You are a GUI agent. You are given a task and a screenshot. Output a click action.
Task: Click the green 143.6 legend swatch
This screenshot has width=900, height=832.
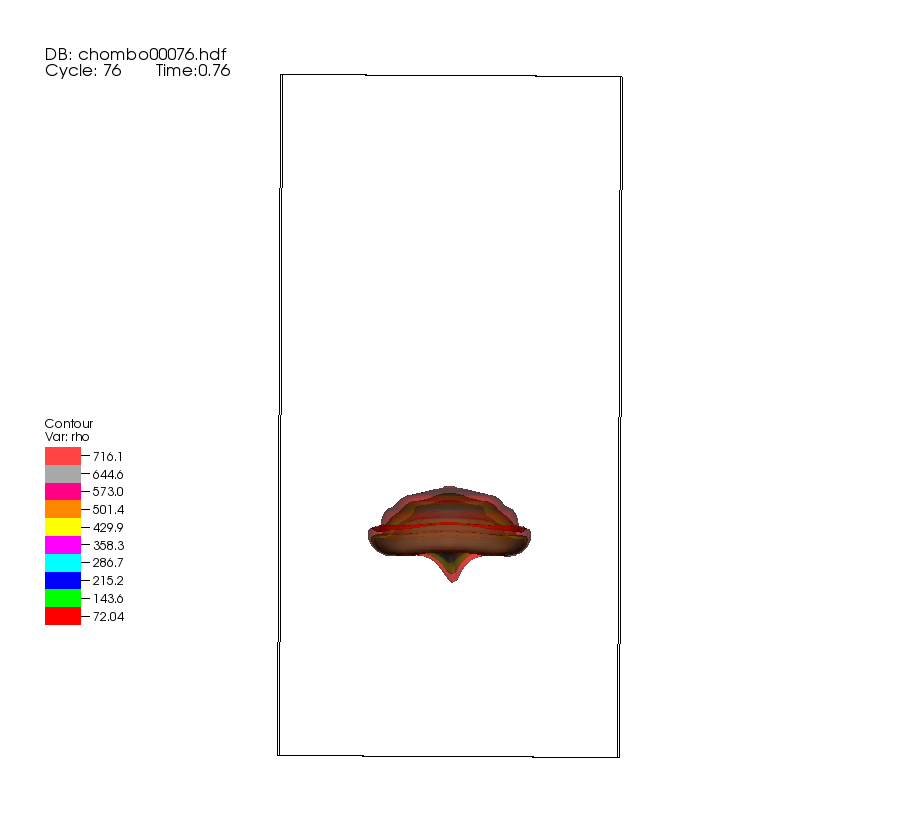coord(63,598)
